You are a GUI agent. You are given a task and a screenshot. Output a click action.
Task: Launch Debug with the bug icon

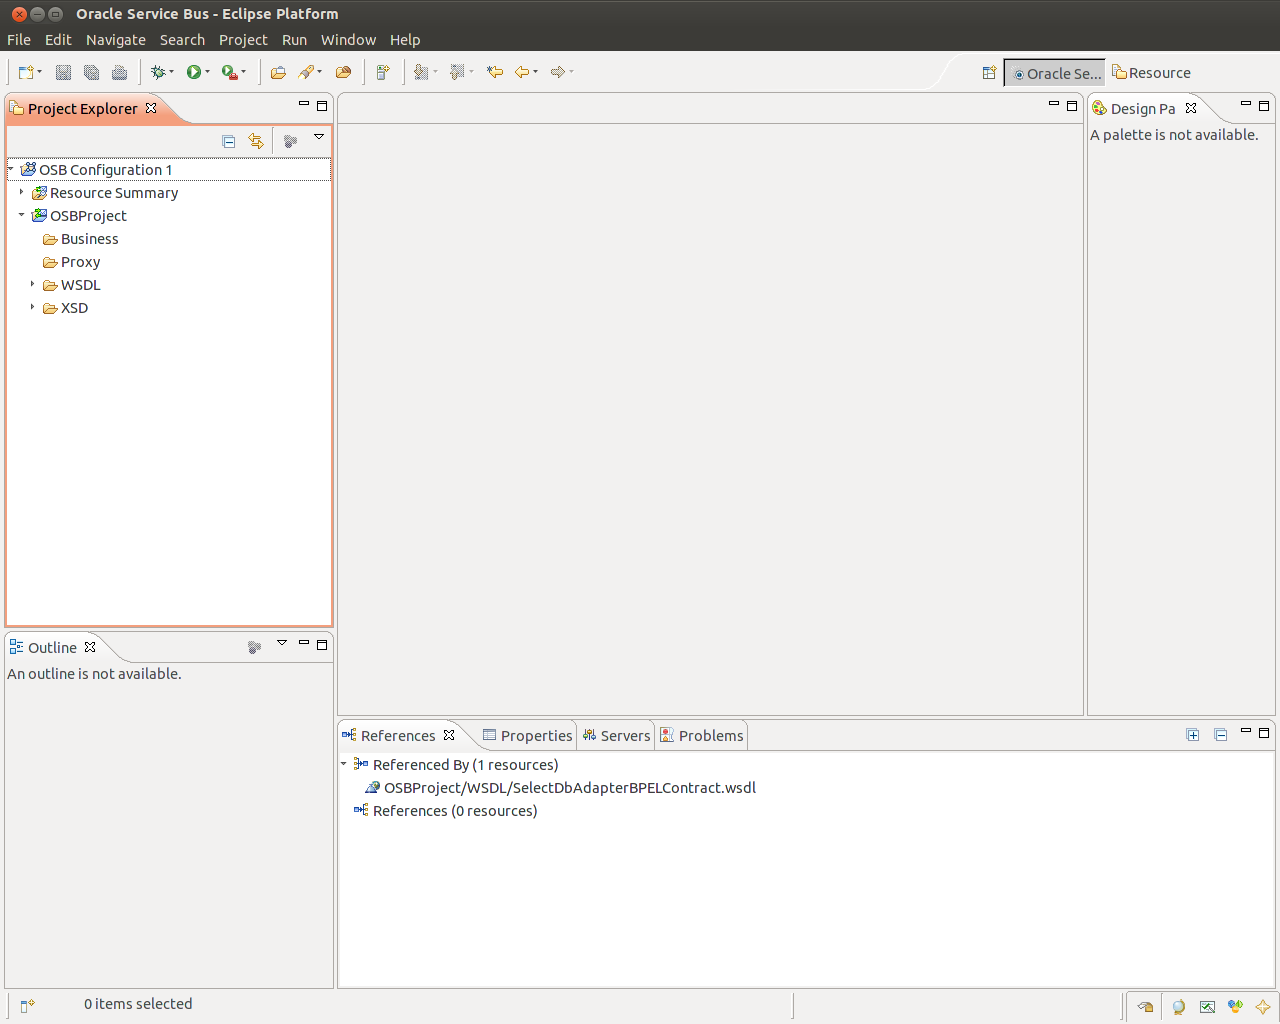[x=157, y=72]
